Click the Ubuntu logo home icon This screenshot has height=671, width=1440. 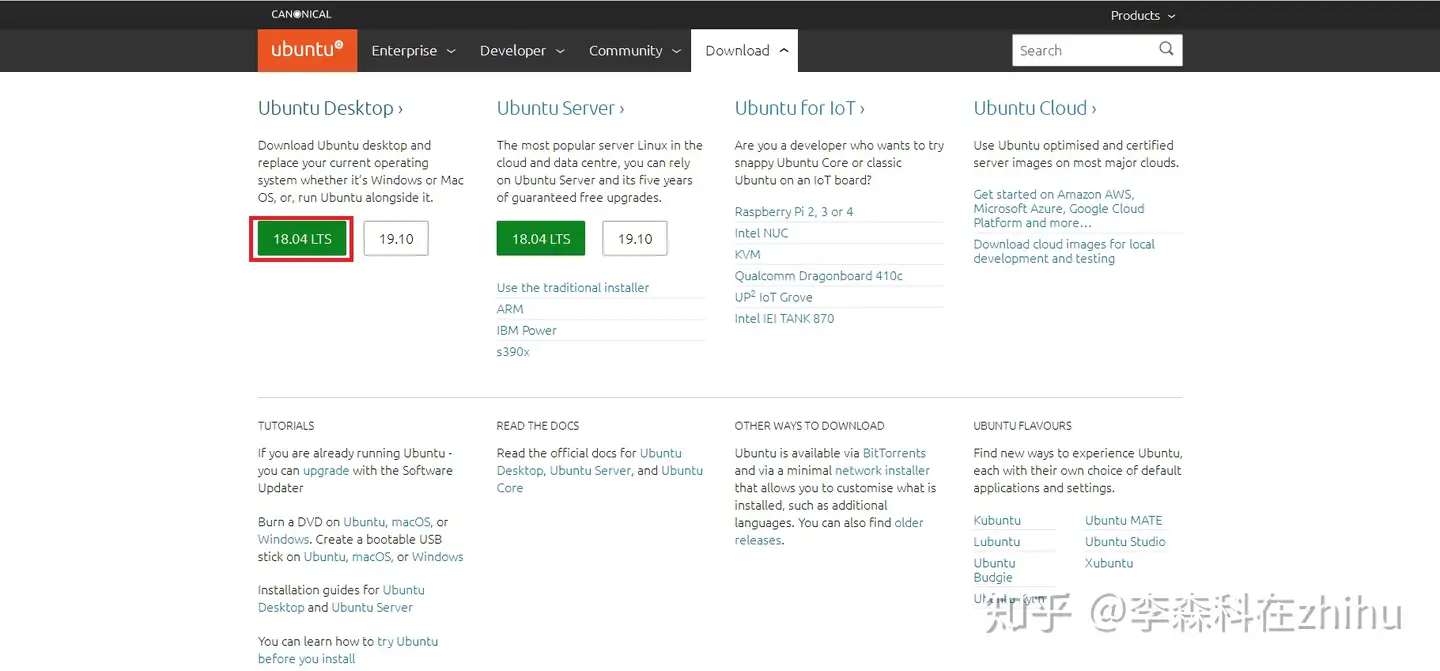tap(307, 50)
